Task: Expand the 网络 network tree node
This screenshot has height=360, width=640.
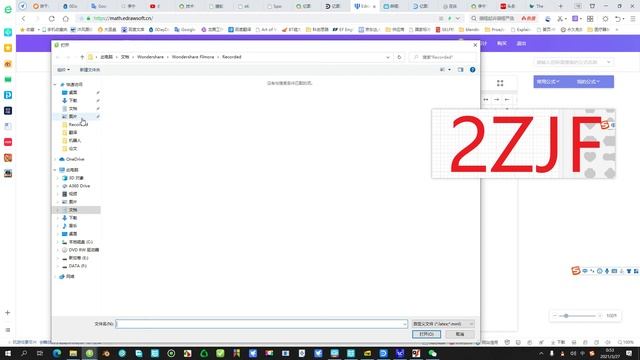Action: [55, 277]
